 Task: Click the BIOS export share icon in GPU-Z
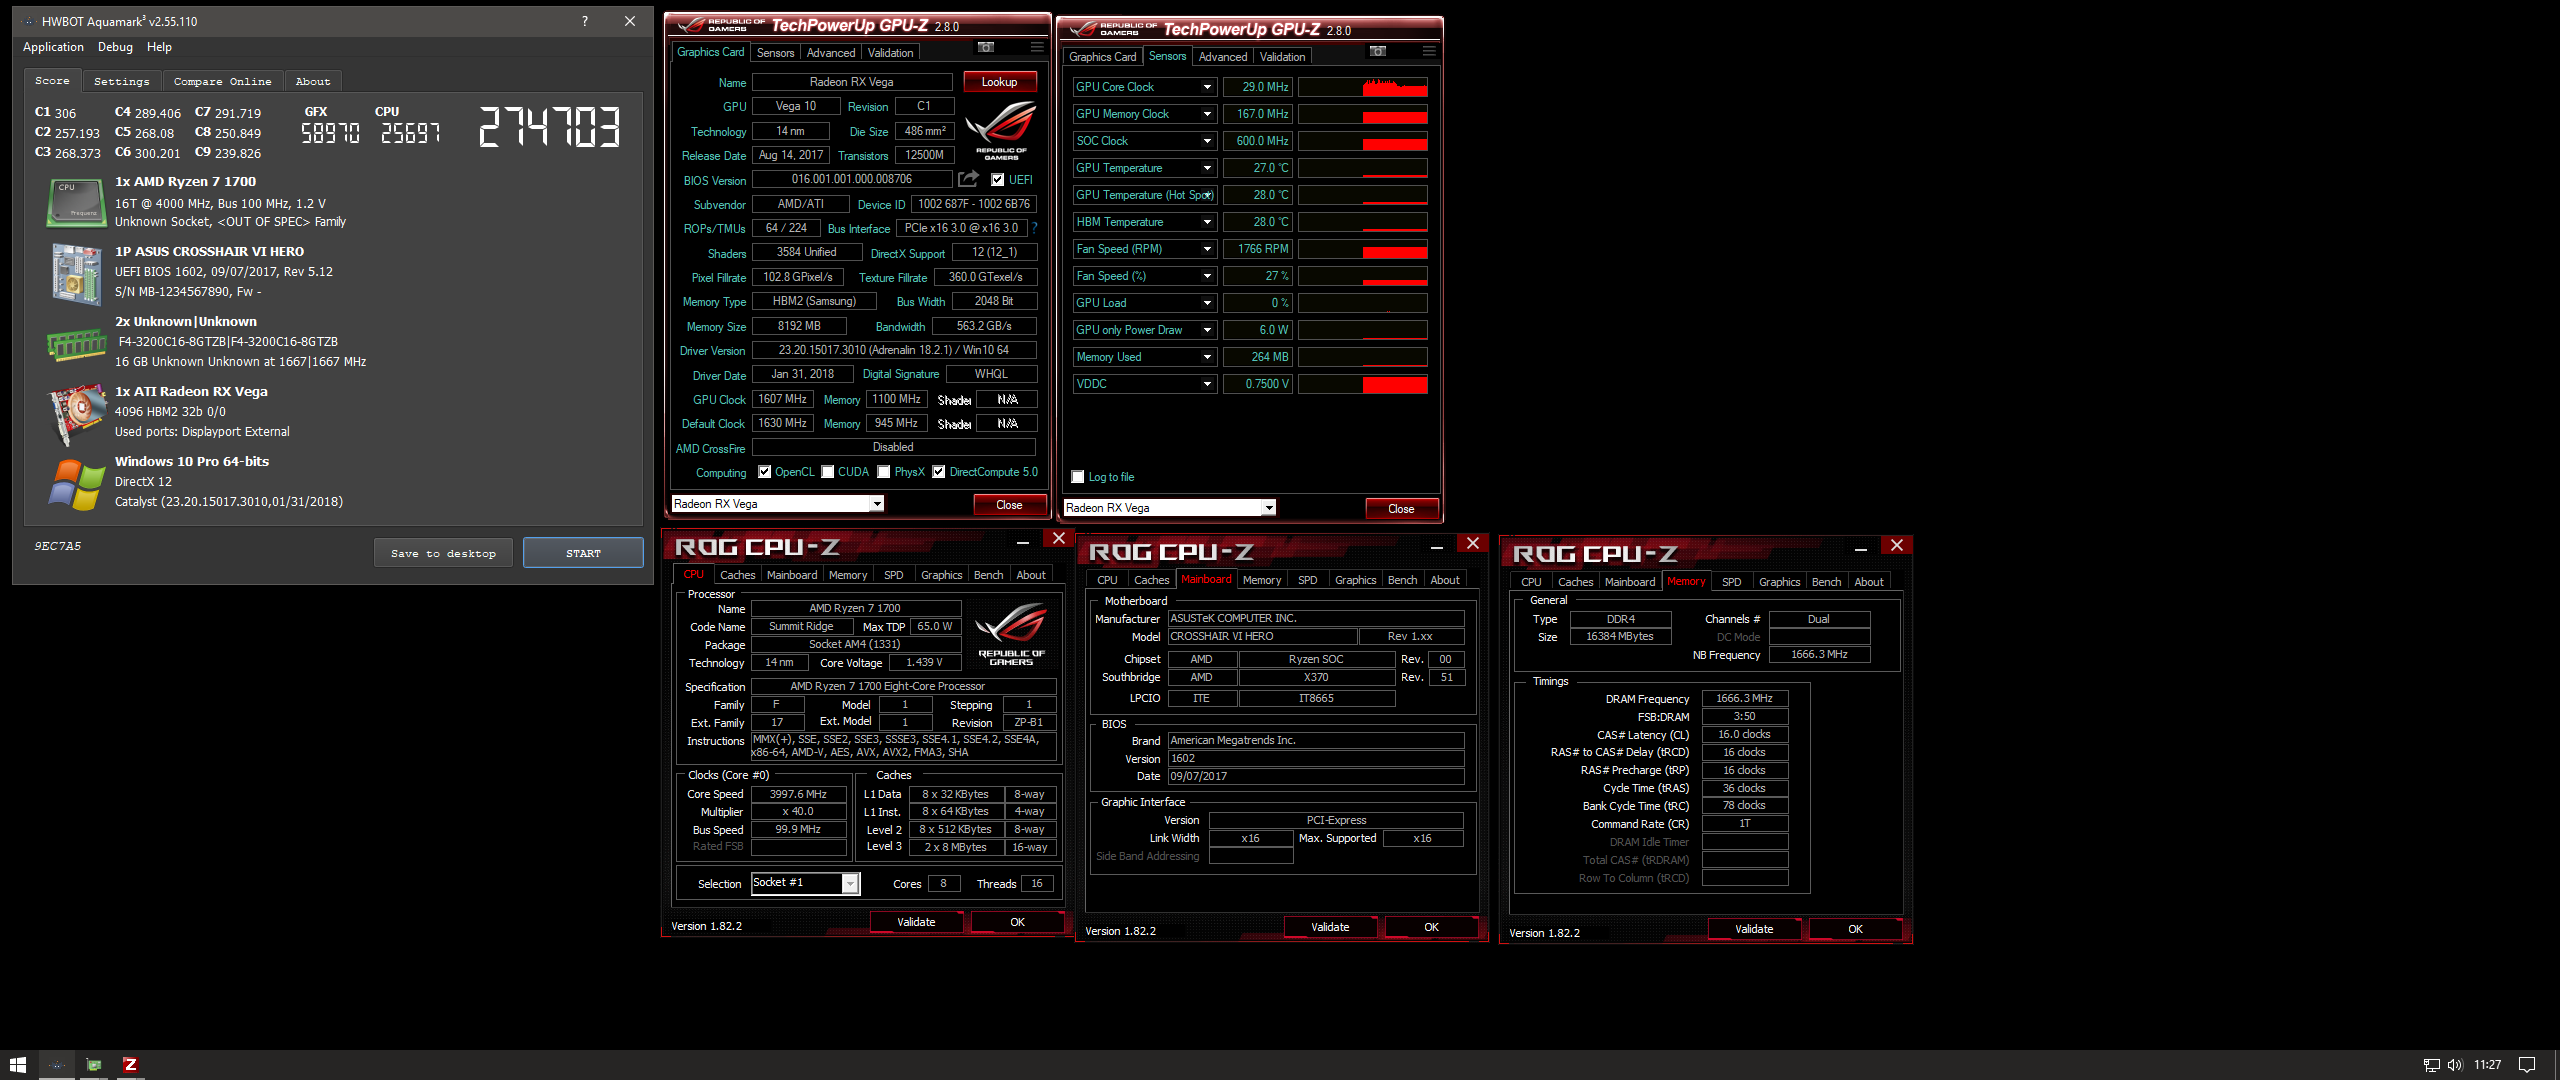point(968,179)
